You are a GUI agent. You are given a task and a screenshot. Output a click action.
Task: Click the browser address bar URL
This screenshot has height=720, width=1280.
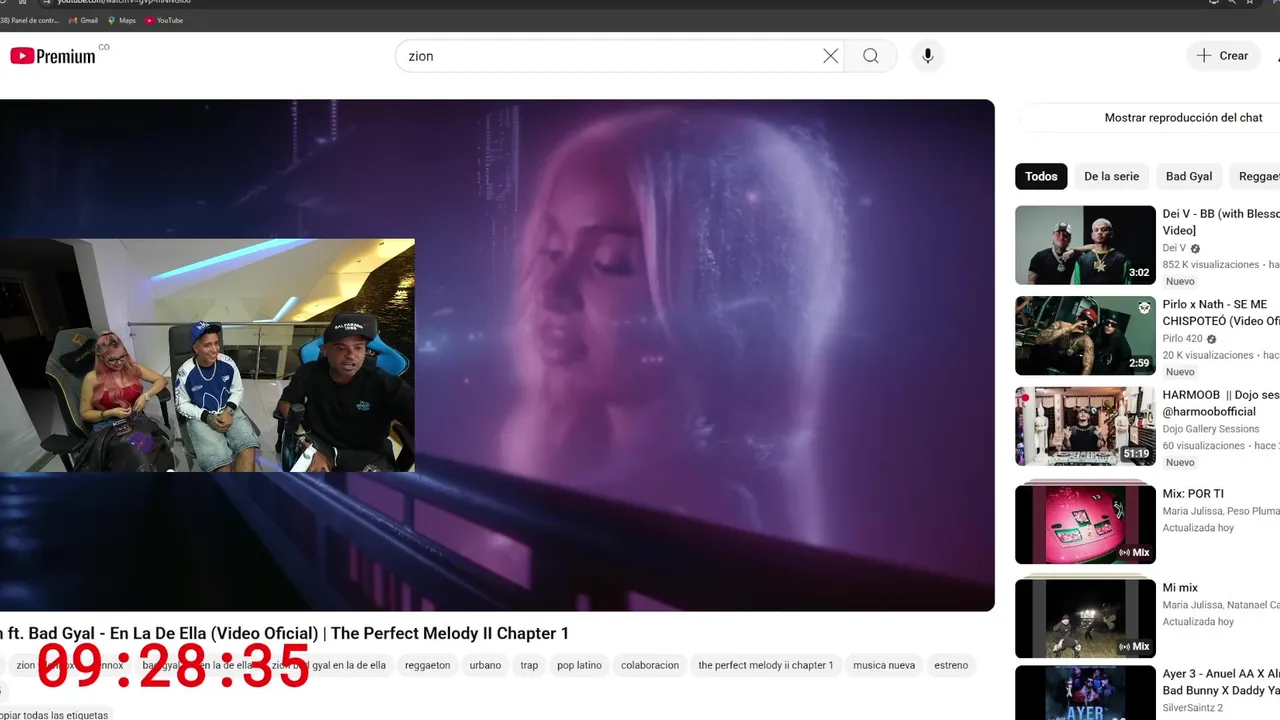click(x=125, y=3)
